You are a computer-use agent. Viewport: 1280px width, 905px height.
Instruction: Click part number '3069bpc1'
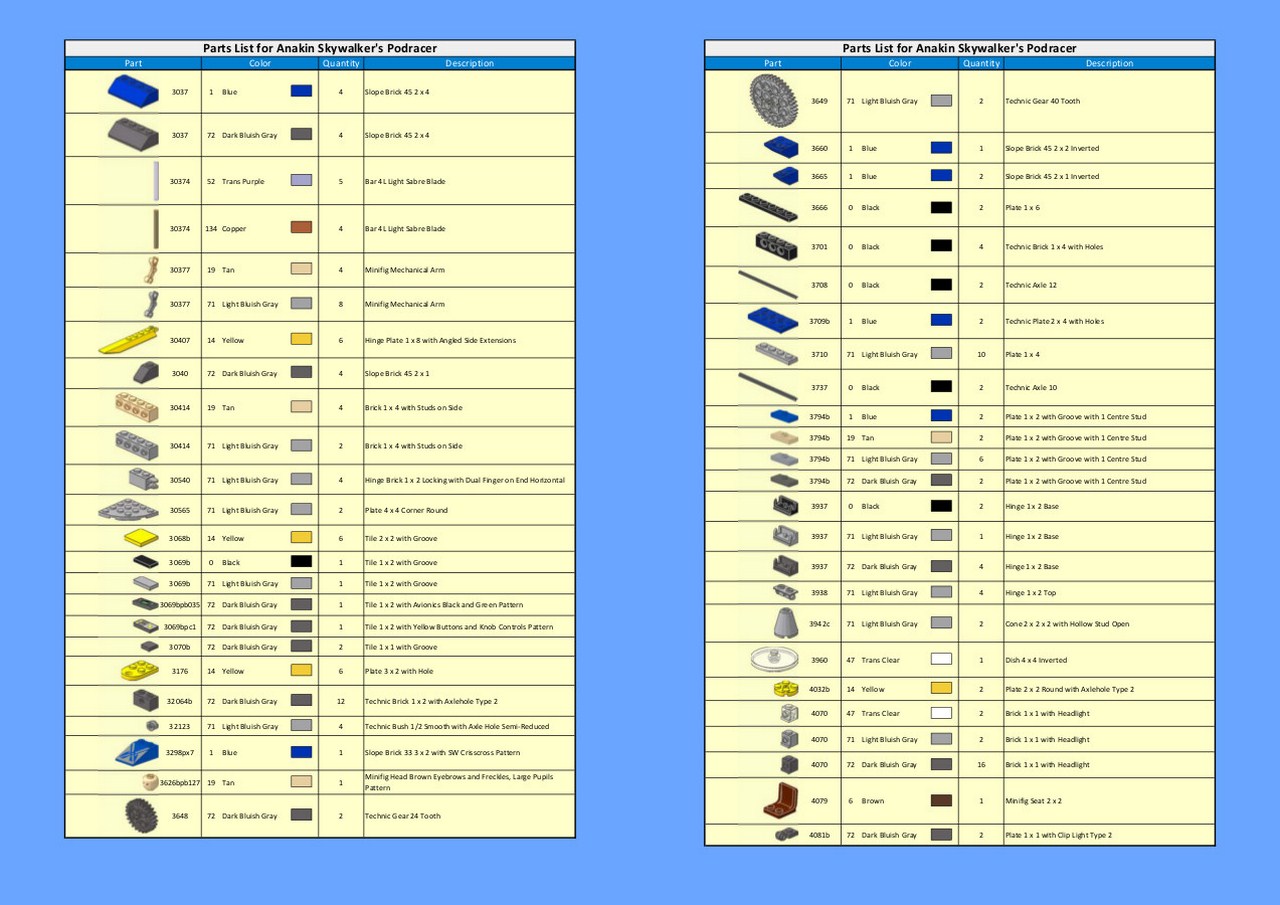point(180,627)
